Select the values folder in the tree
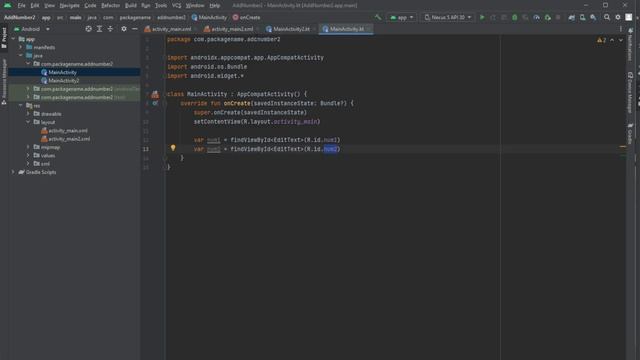The width and height of the screenshot is (640, 360). point(48,156)
